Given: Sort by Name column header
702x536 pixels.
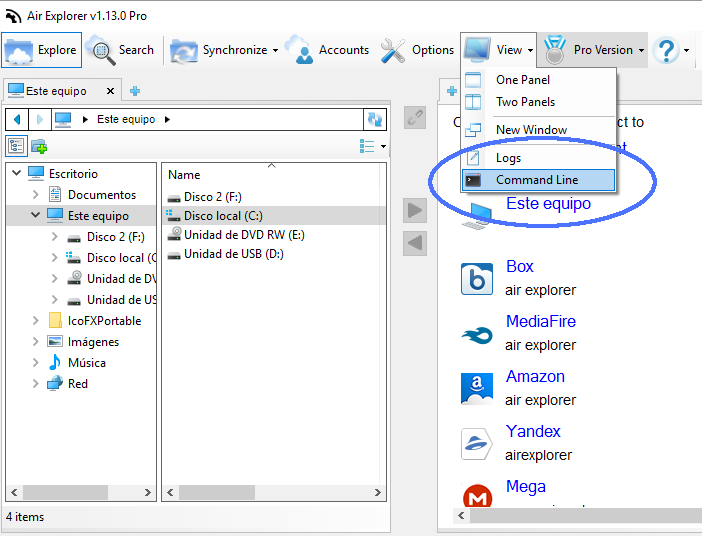Looking at the screenshot, I should click(x=184, y=175).
